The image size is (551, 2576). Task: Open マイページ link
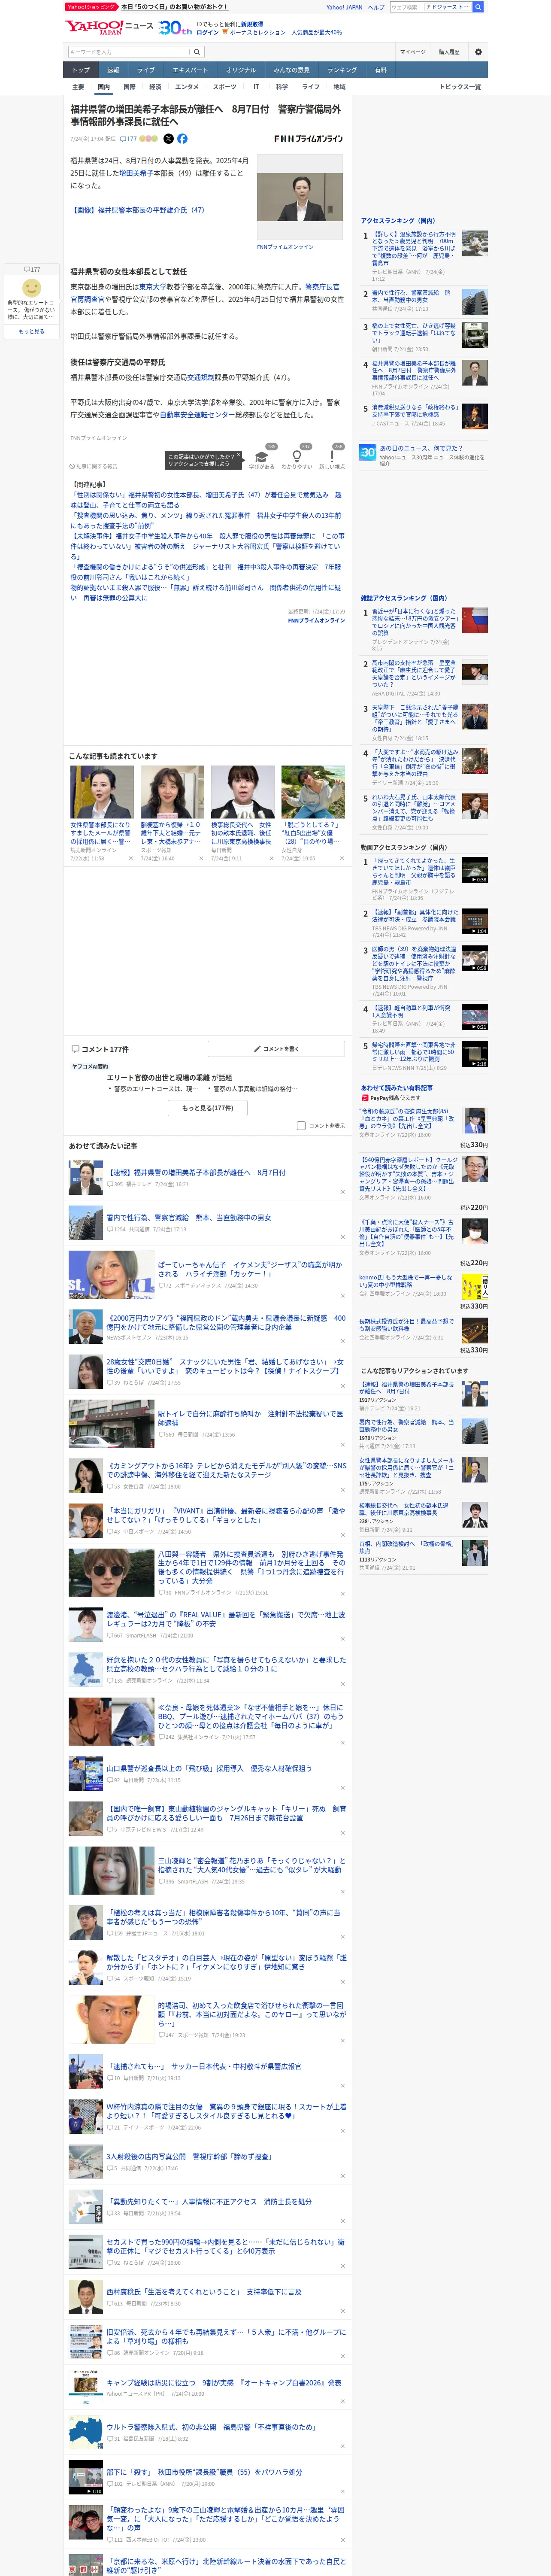click(413, 52)
